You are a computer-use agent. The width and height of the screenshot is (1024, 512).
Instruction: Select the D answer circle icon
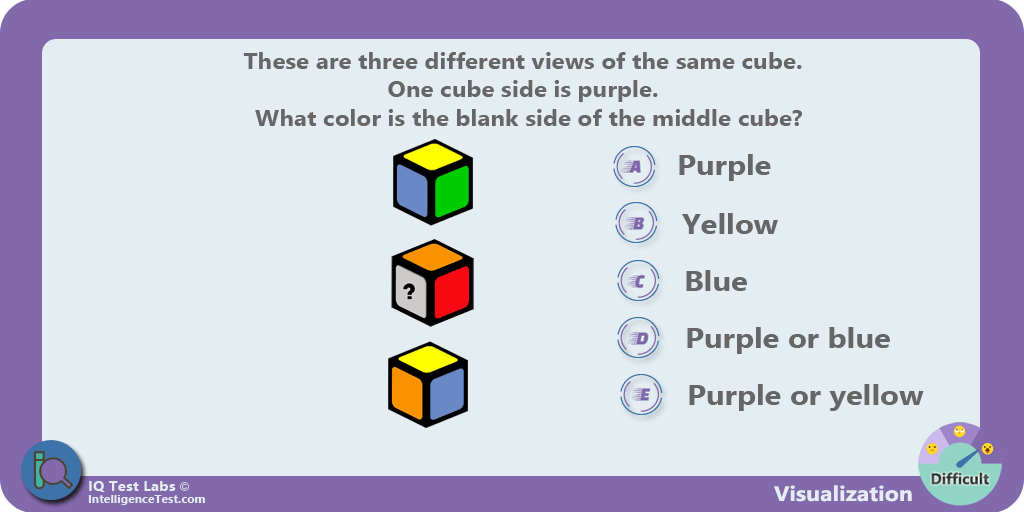tap(639, 338)
